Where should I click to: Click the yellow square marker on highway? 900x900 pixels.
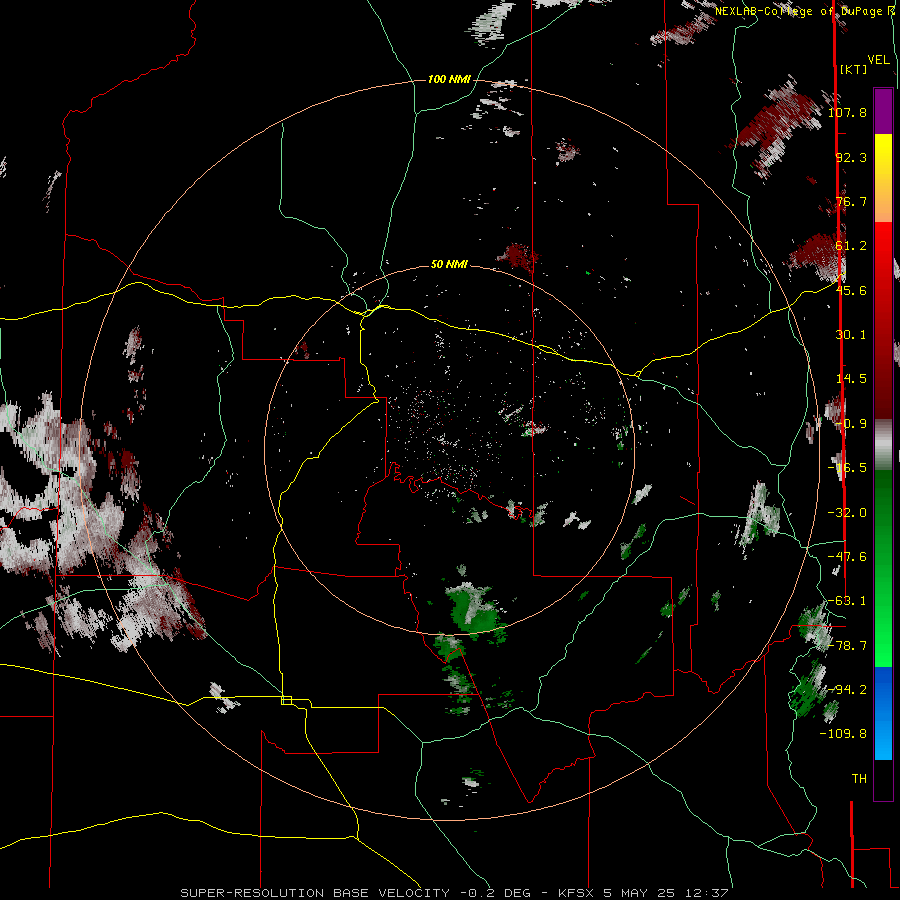[x=286, y=700]
